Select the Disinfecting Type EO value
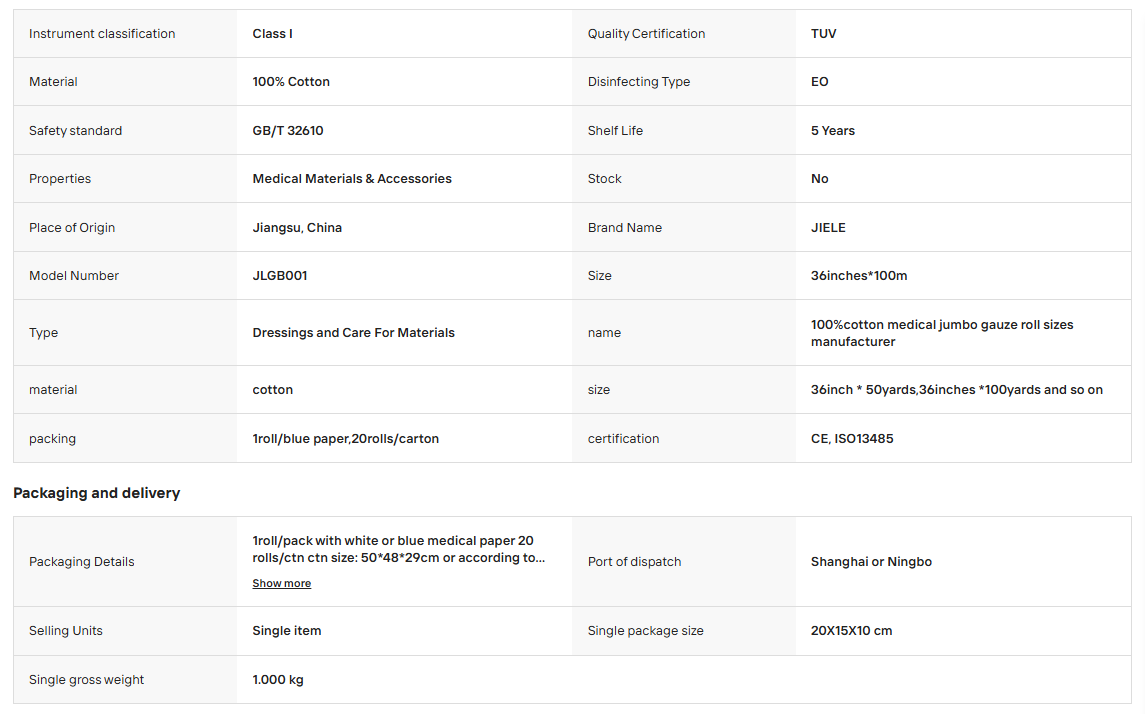Viewport: 1145px width, 714px height. pos(819,81)
